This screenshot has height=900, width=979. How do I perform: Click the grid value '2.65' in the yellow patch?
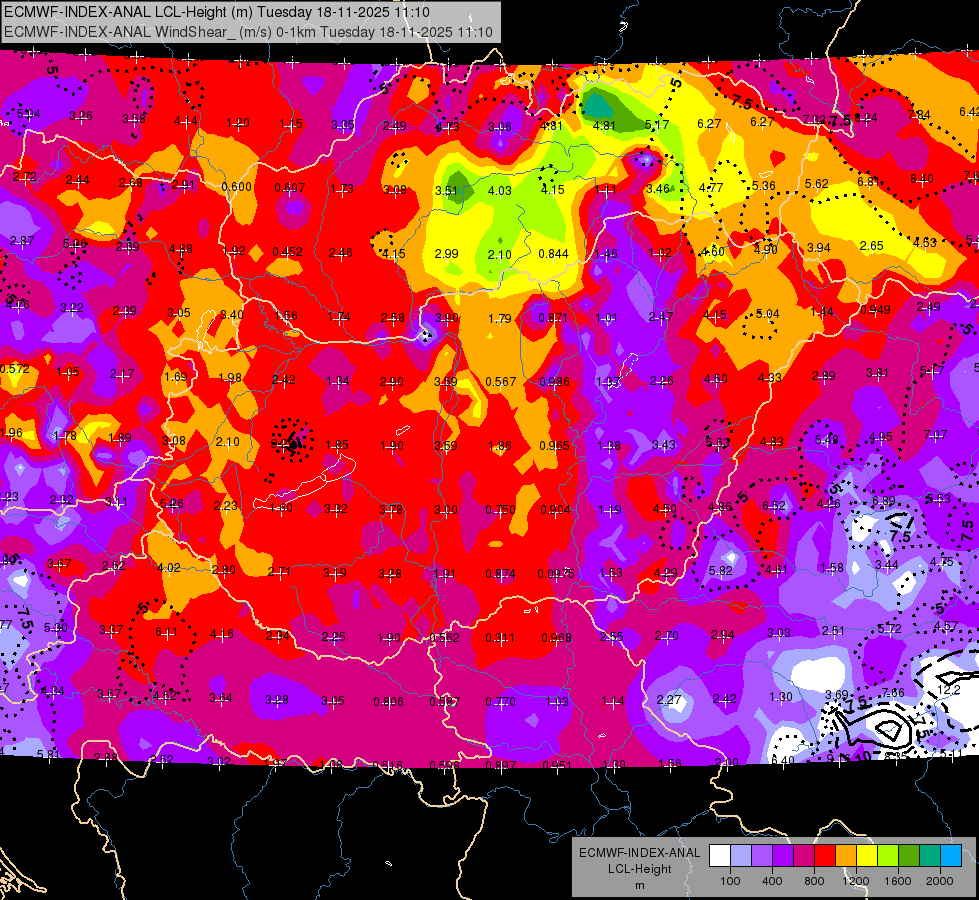(x=872, y=245)
